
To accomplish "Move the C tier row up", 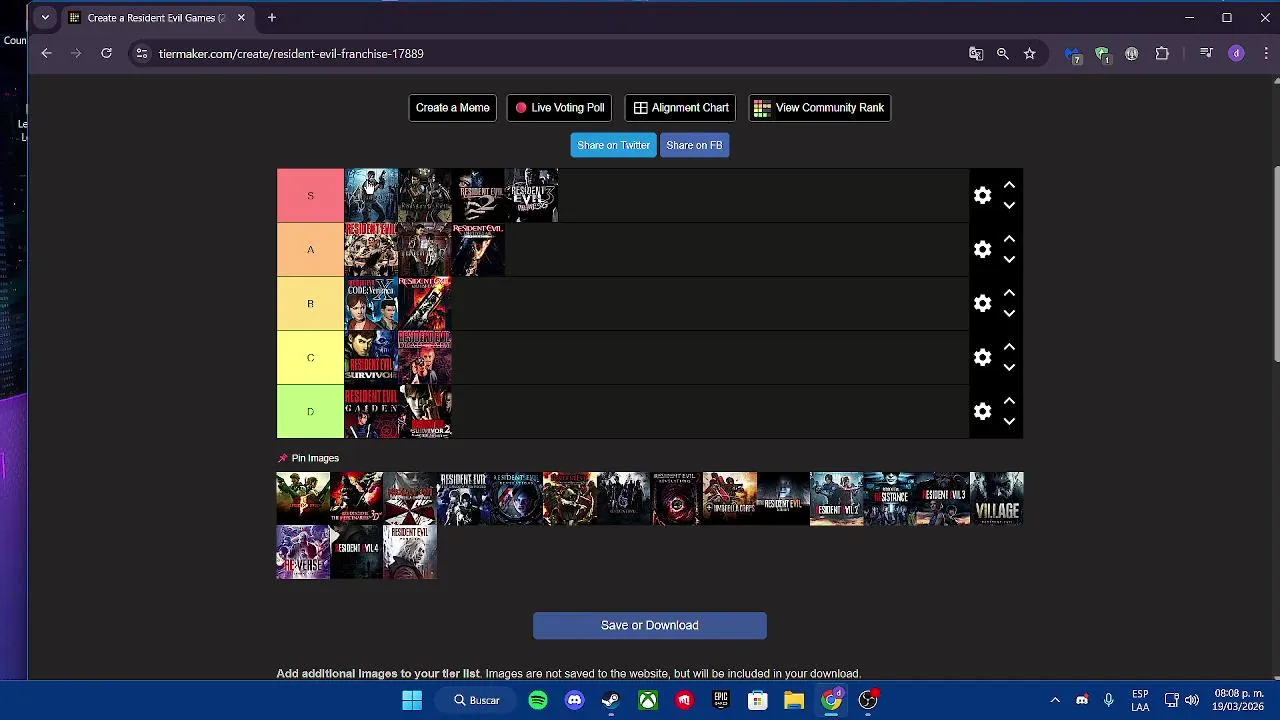I will tap(1009, 347).
